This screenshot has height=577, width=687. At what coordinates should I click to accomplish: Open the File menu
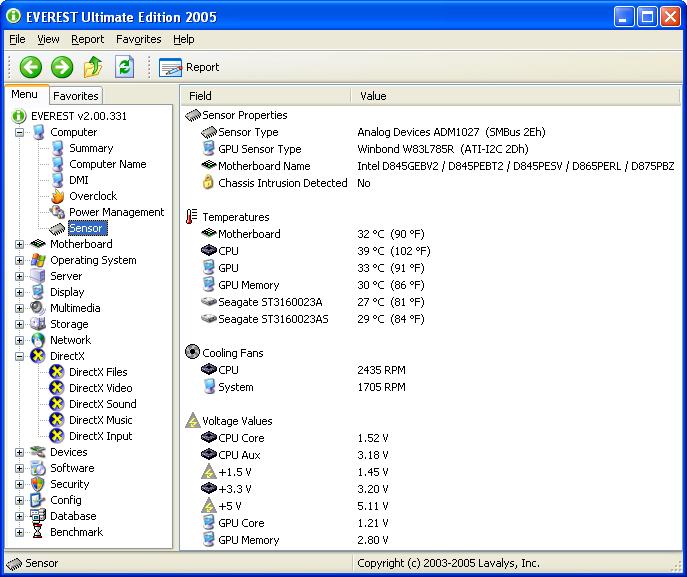[17, 39]
